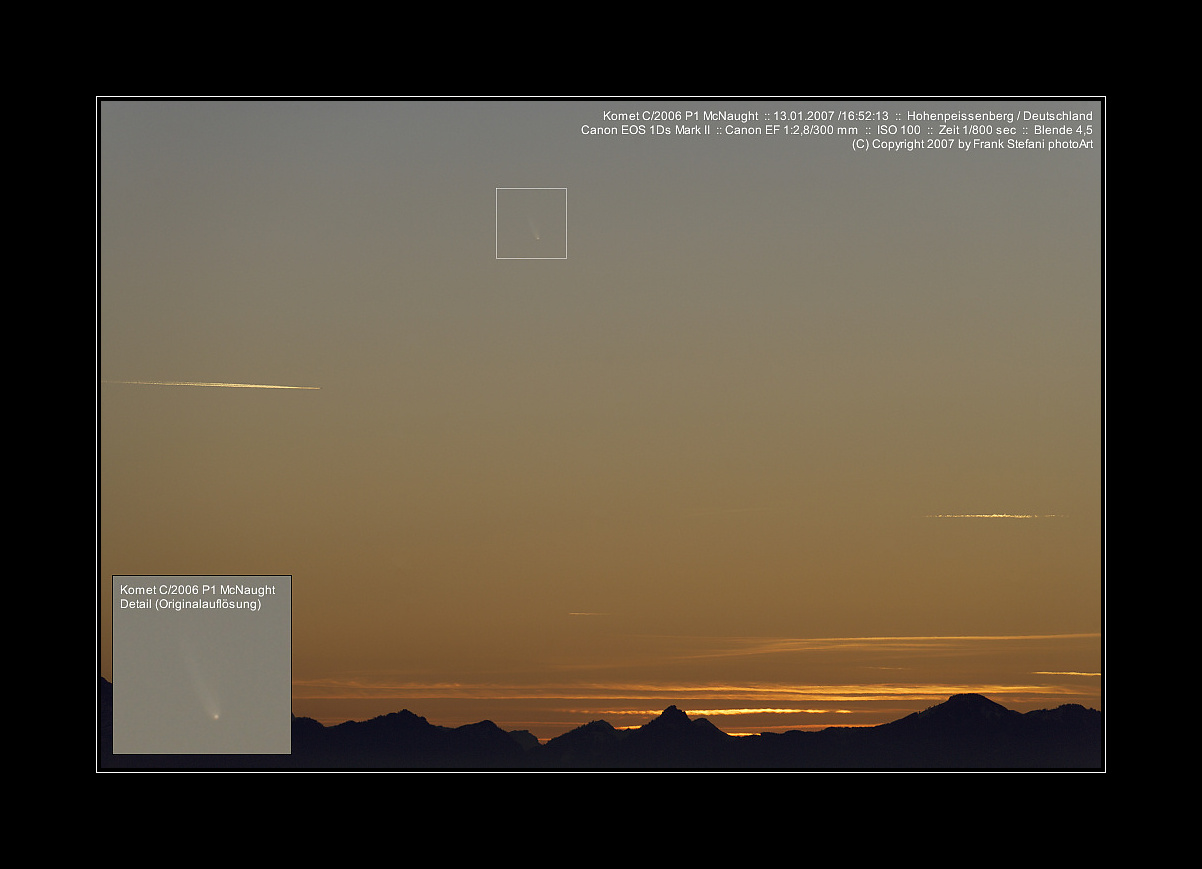Click the comet detail inset thumbnail
This screenshot has width=1202, height=869.
(x=202, y=664)
